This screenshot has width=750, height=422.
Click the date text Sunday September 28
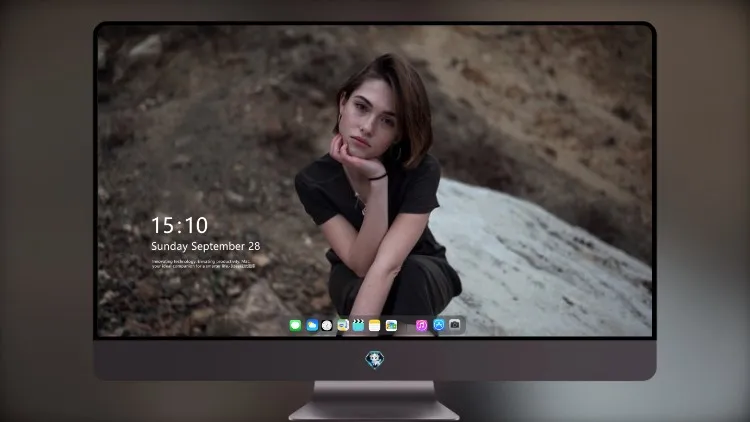[206, 246]
